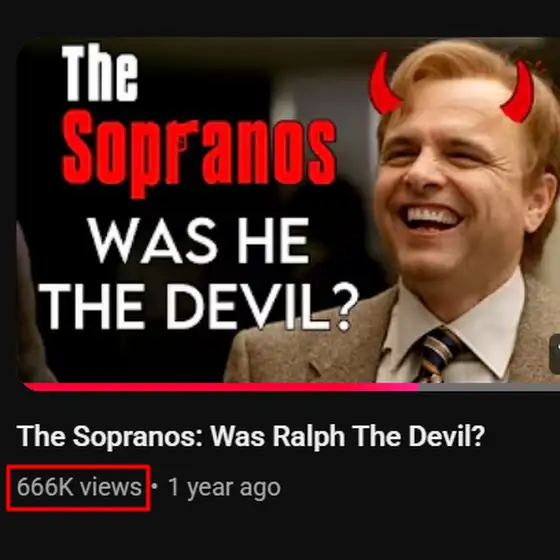
Task: Click the right red devil horn graphic
Action: click(519, 91)
